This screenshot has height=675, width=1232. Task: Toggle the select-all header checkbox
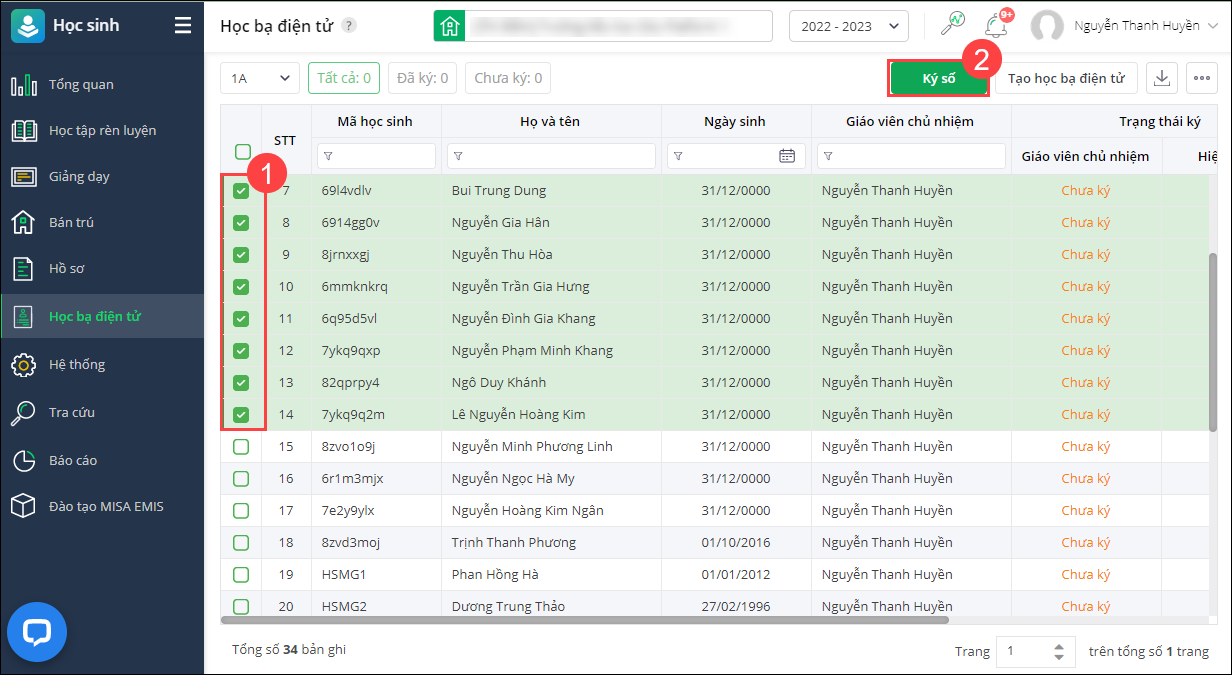click(242, 152)
